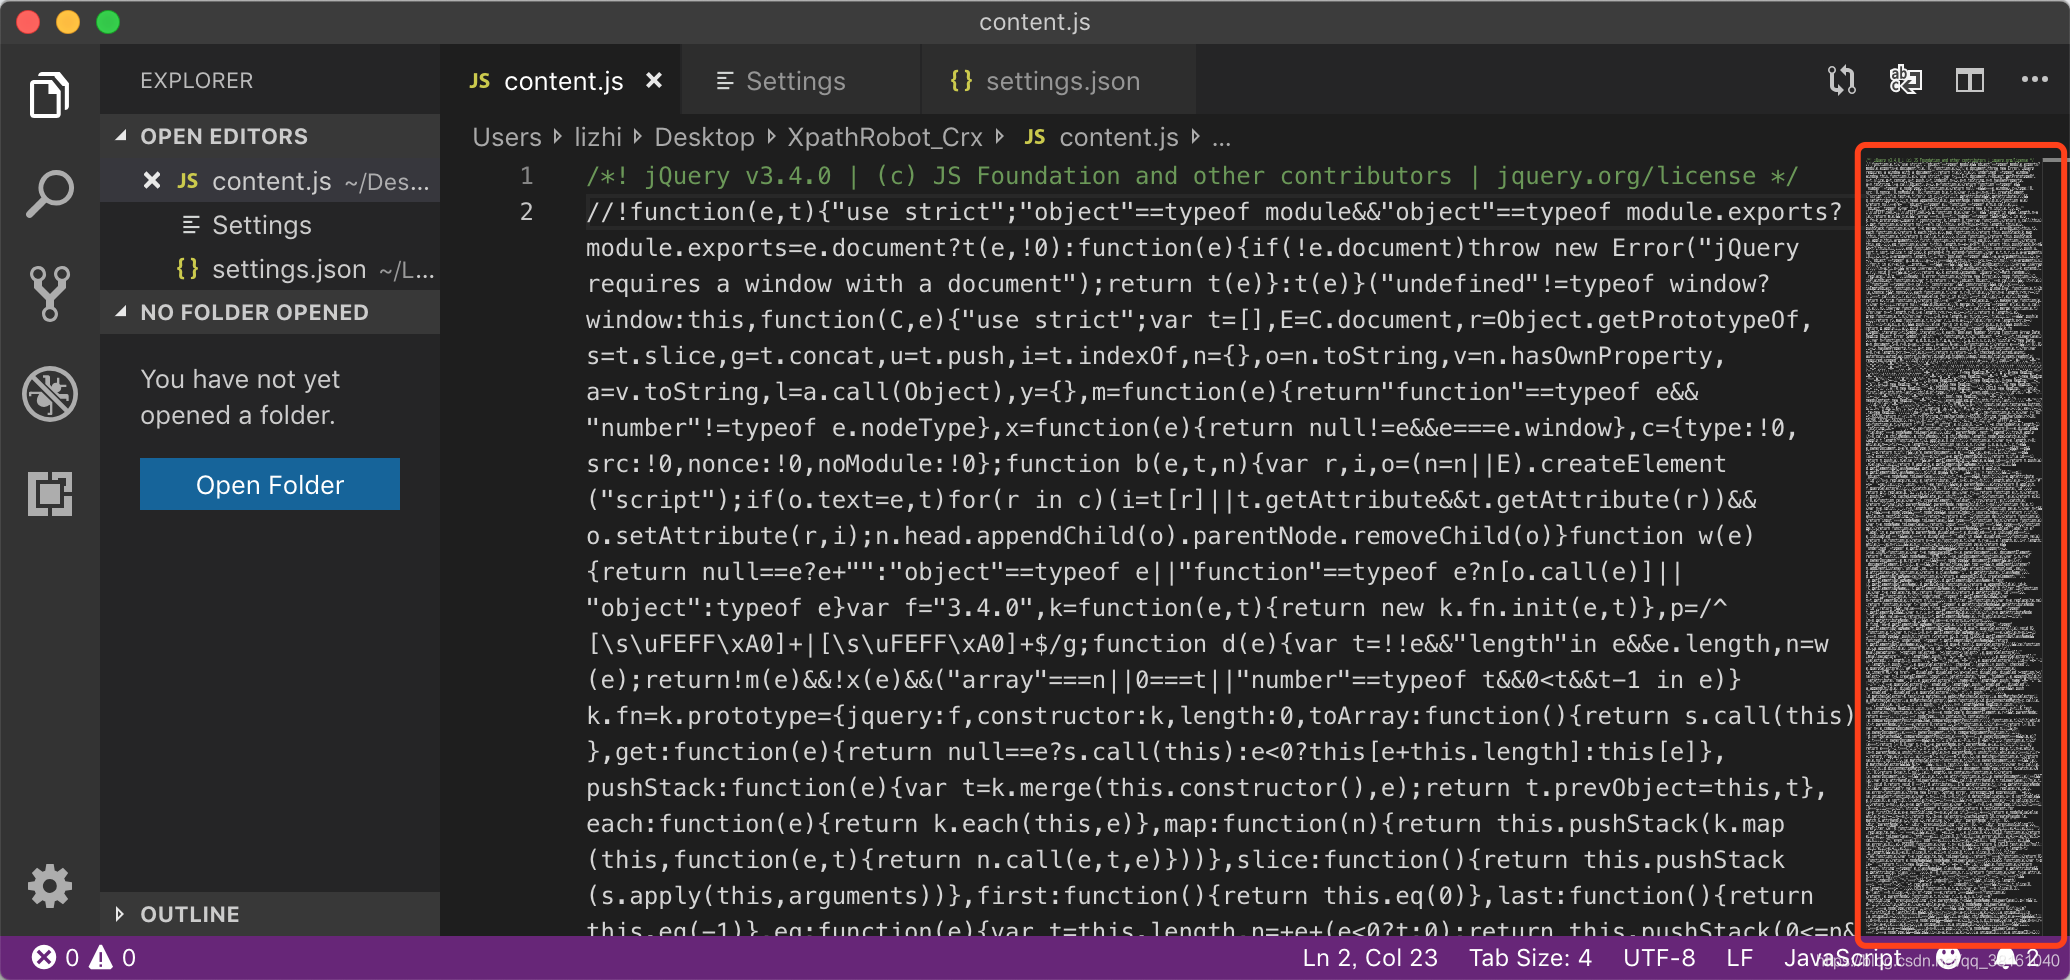Viewport: 2070px width, 980px height.
Task: Close content.js in Open Editors list
Action: pyautogui.click(x=151, y=180)
